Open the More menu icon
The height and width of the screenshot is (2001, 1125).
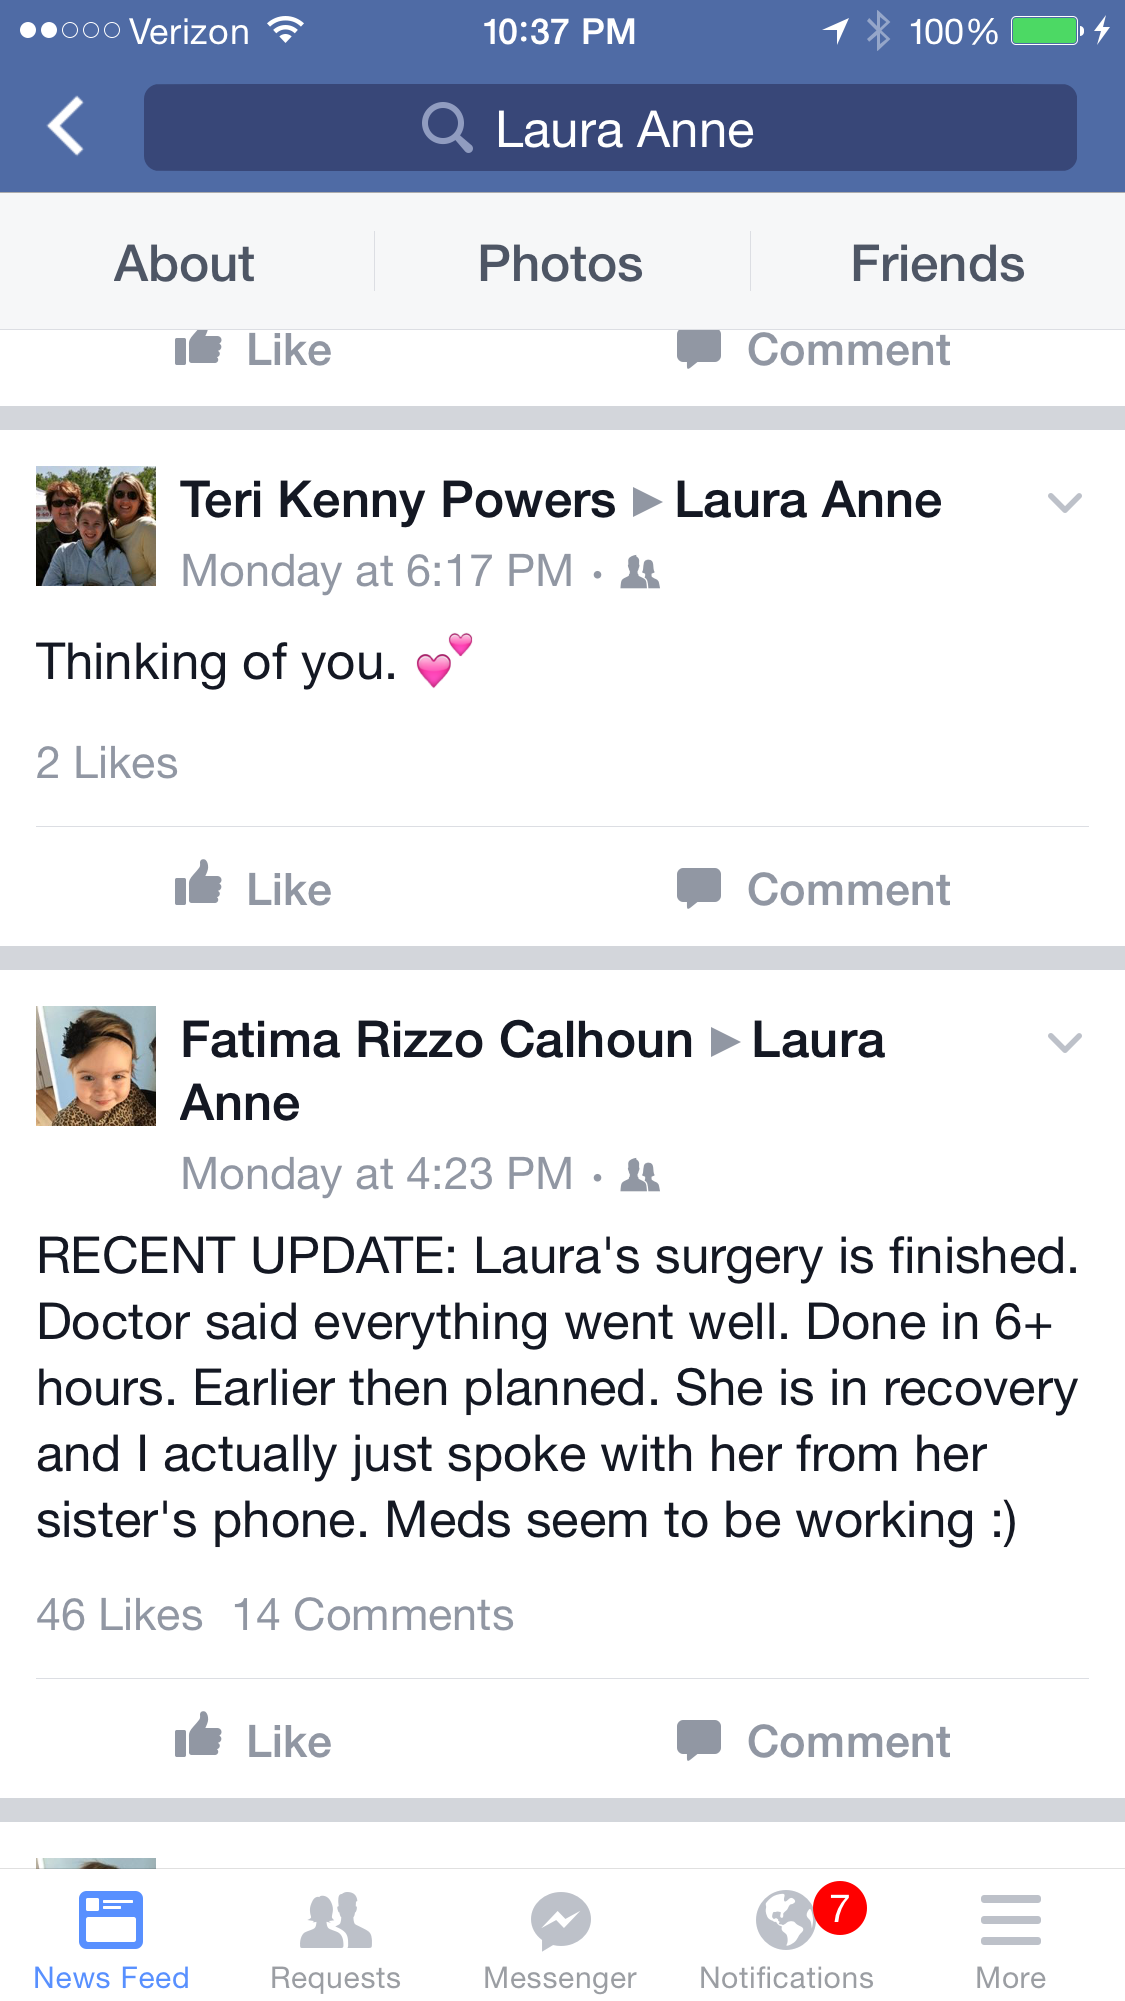(x=1010, y=1920)
